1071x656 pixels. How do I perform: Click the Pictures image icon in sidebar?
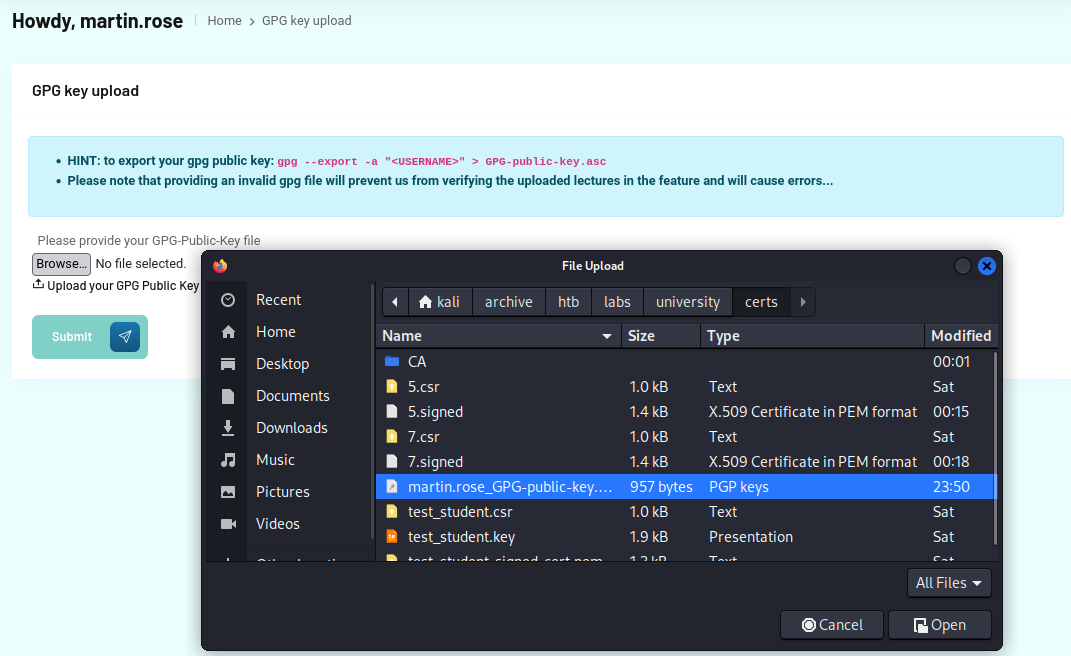[x=228, y=492]
